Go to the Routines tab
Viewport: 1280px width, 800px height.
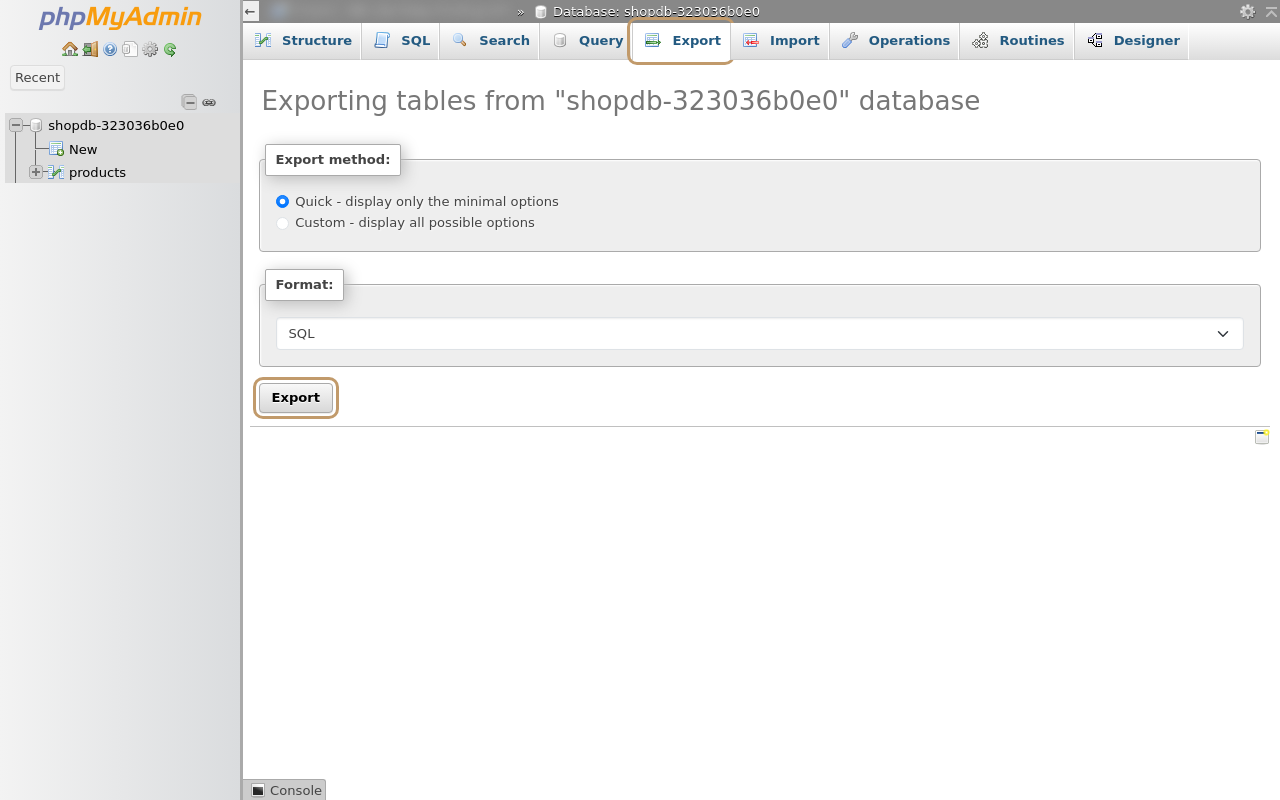point(1018,41)
